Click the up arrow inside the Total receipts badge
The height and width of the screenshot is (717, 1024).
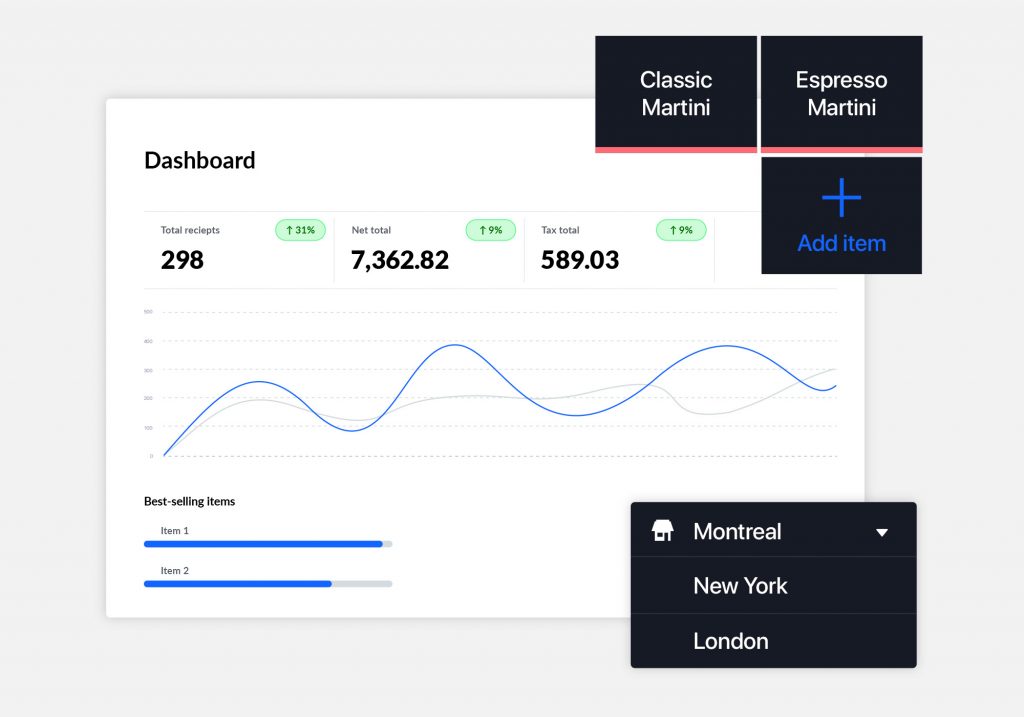(289, 230)
